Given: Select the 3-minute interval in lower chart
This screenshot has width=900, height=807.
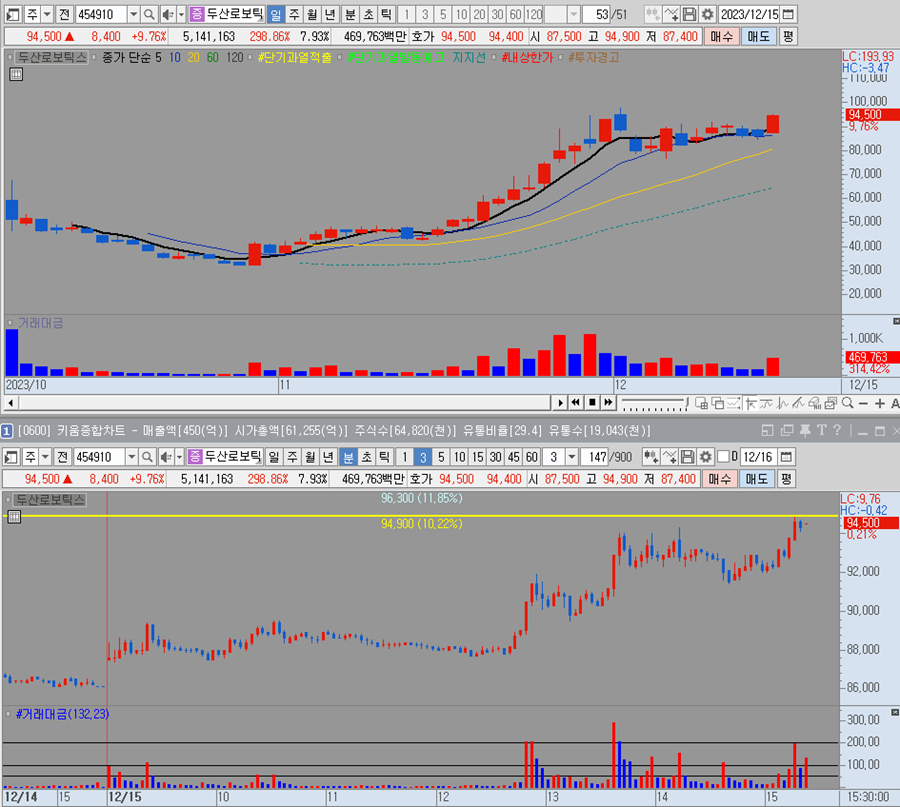Looking at the screenshot, I should click(423, 457).
